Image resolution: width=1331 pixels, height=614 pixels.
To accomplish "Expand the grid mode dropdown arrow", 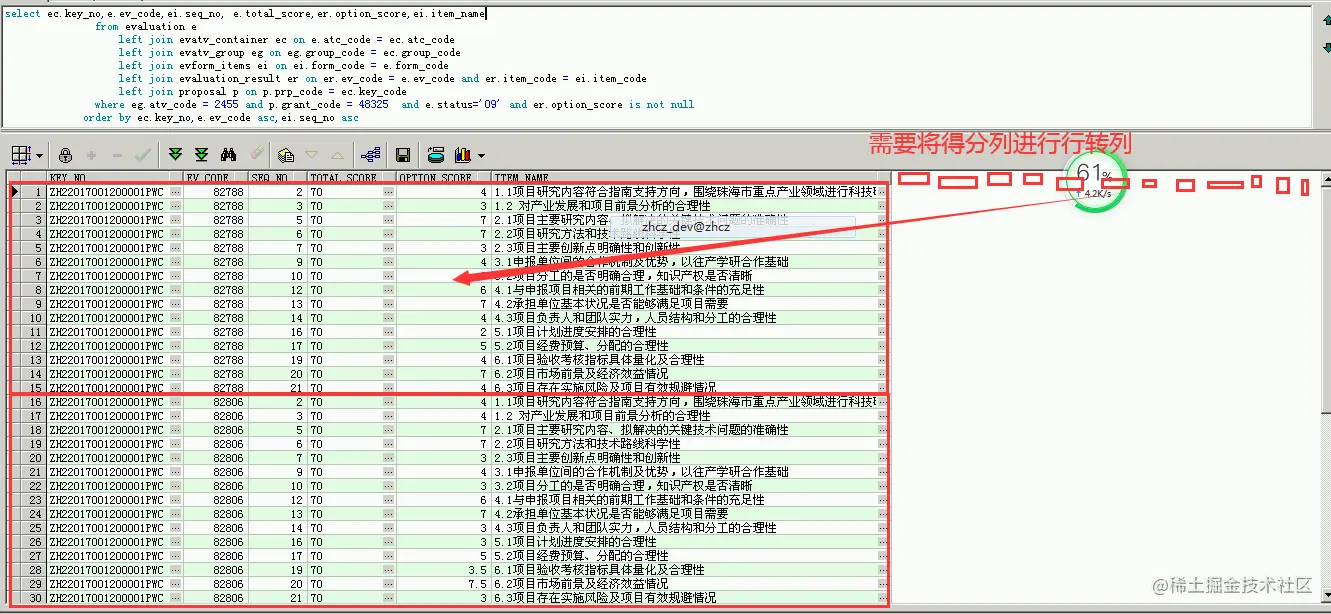I will coord(40,156).
